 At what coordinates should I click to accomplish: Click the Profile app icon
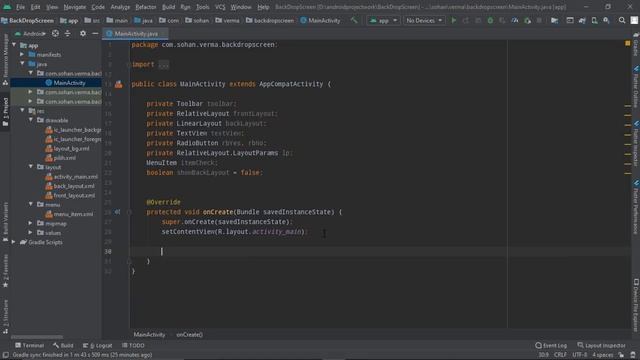[x=515, y=20]
